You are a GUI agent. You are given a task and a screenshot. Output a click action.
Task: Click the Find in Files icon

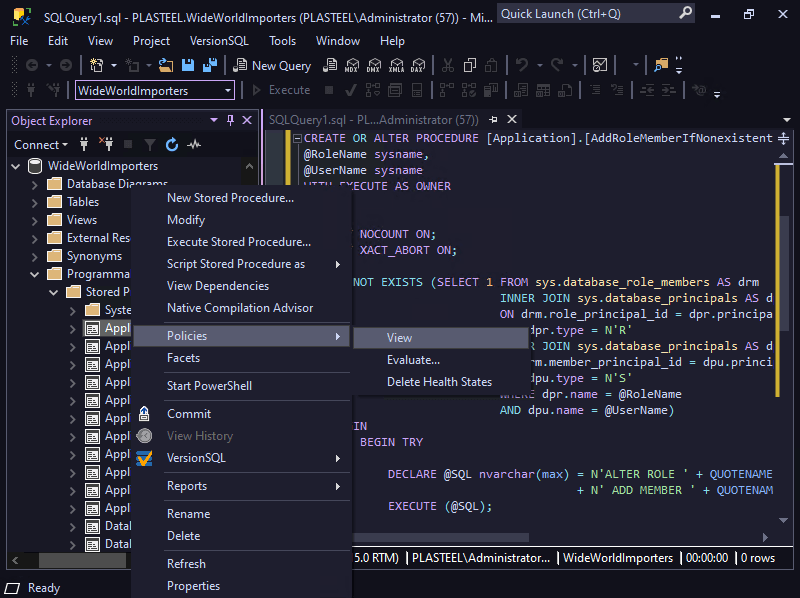click(x=661, y=65)
